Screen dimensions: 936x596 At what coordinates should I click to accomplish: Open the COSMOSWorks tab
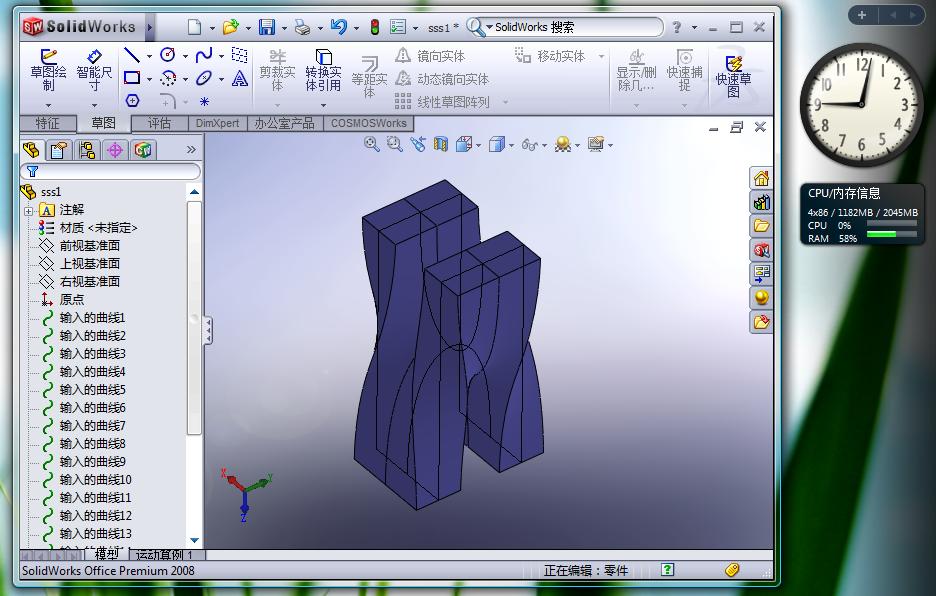pos(368,124)
